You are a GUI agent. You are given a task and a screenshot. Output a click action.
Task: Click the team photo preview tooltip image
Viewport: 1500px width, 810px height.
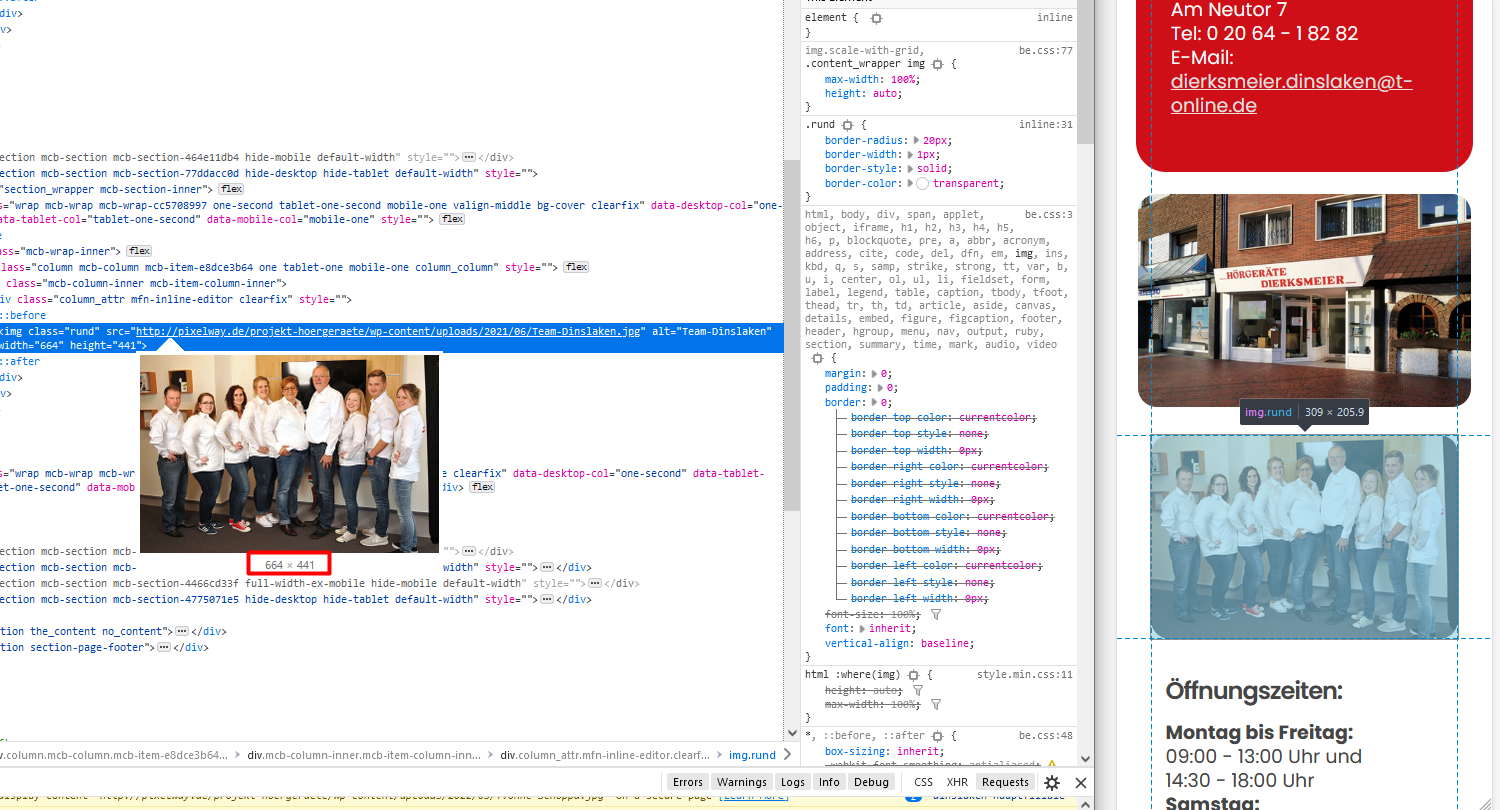(289, 453)
